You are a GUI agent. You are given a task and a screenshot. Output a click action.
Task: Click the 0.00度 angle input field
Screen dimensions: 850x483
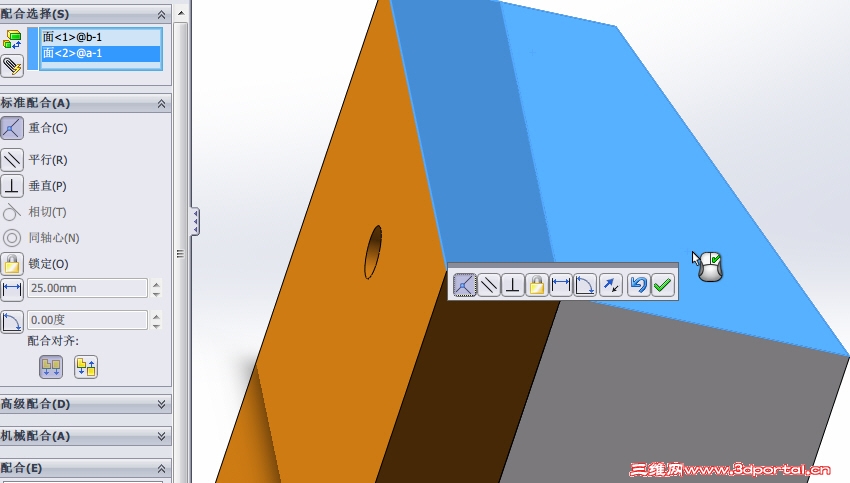click(87, 320)
